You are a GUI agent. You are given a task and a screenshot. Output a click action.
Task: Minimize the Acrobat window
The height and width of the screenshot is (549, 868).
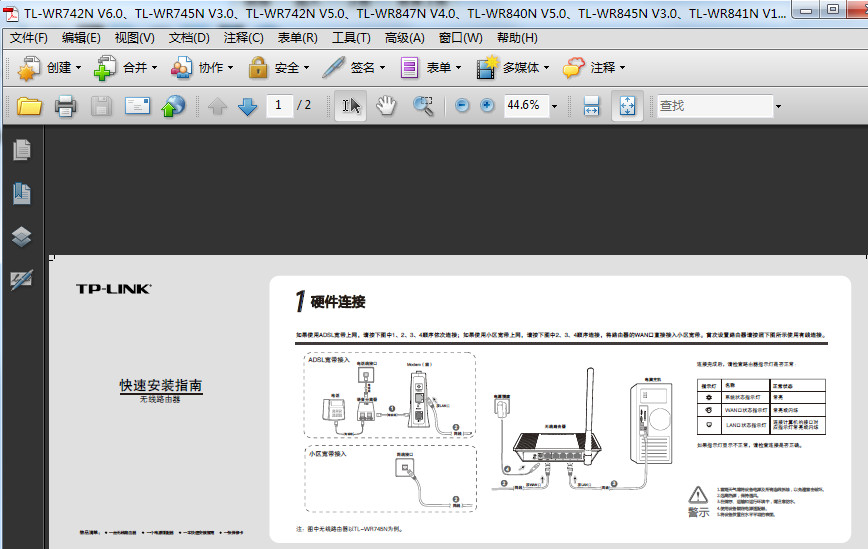tap(806, 10)
